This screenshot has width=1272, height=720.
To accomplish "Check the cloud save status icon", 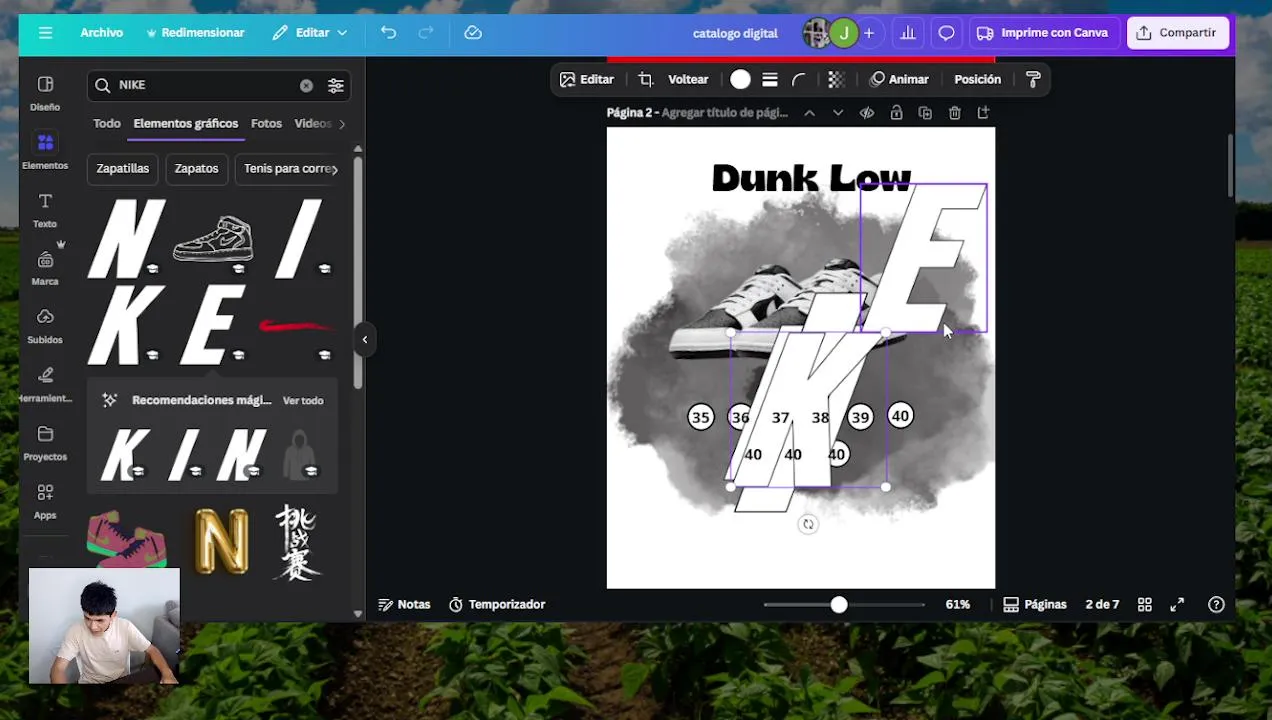I will click(x=473, y=33).
